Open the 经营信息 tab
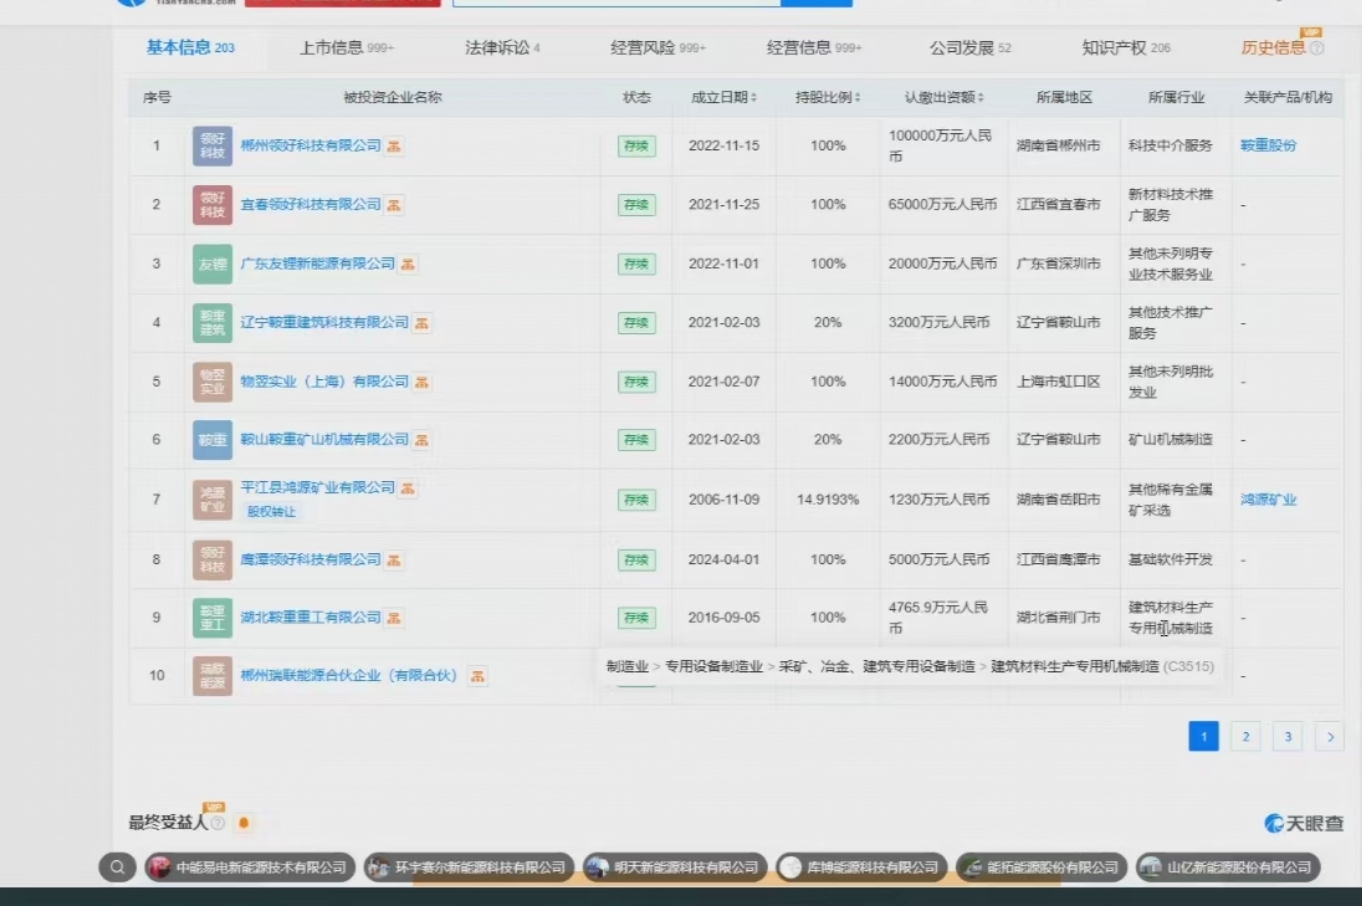Image resolution: width=1362 pixels, height=906 pixels. click(x=814, y=47)
